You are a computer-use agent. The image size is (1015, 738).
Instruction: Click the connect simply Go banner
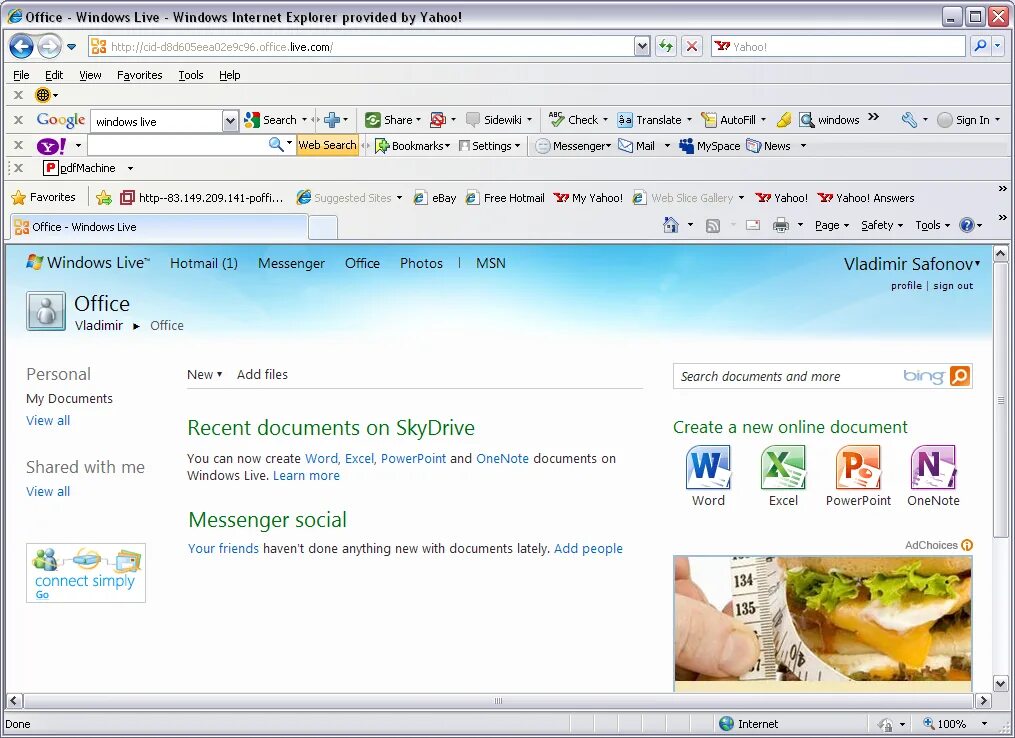(86, 573)
